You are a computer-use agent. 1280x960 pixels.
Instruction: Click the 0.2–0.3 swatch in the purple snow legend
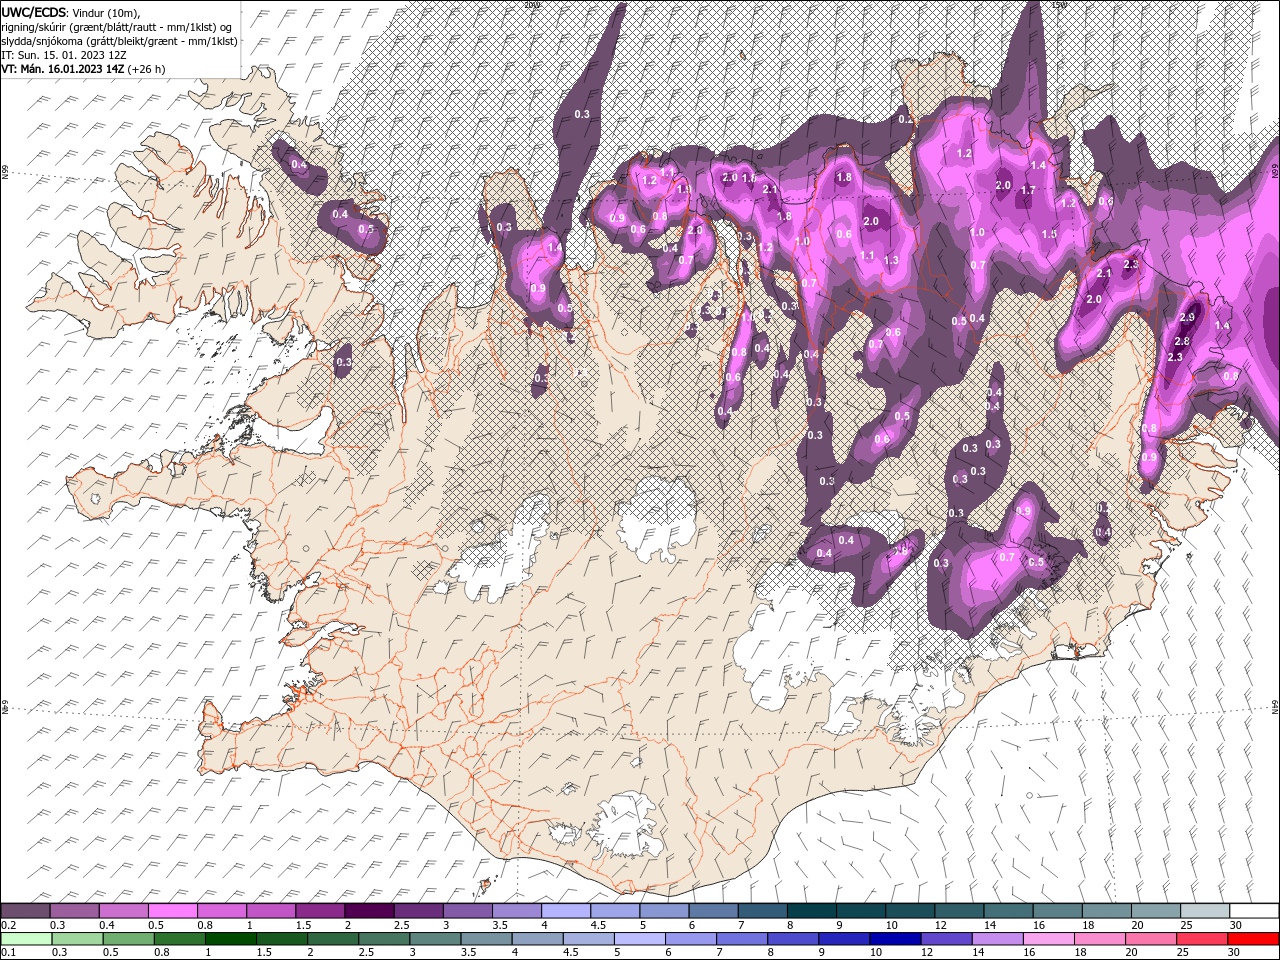(25, 911)
